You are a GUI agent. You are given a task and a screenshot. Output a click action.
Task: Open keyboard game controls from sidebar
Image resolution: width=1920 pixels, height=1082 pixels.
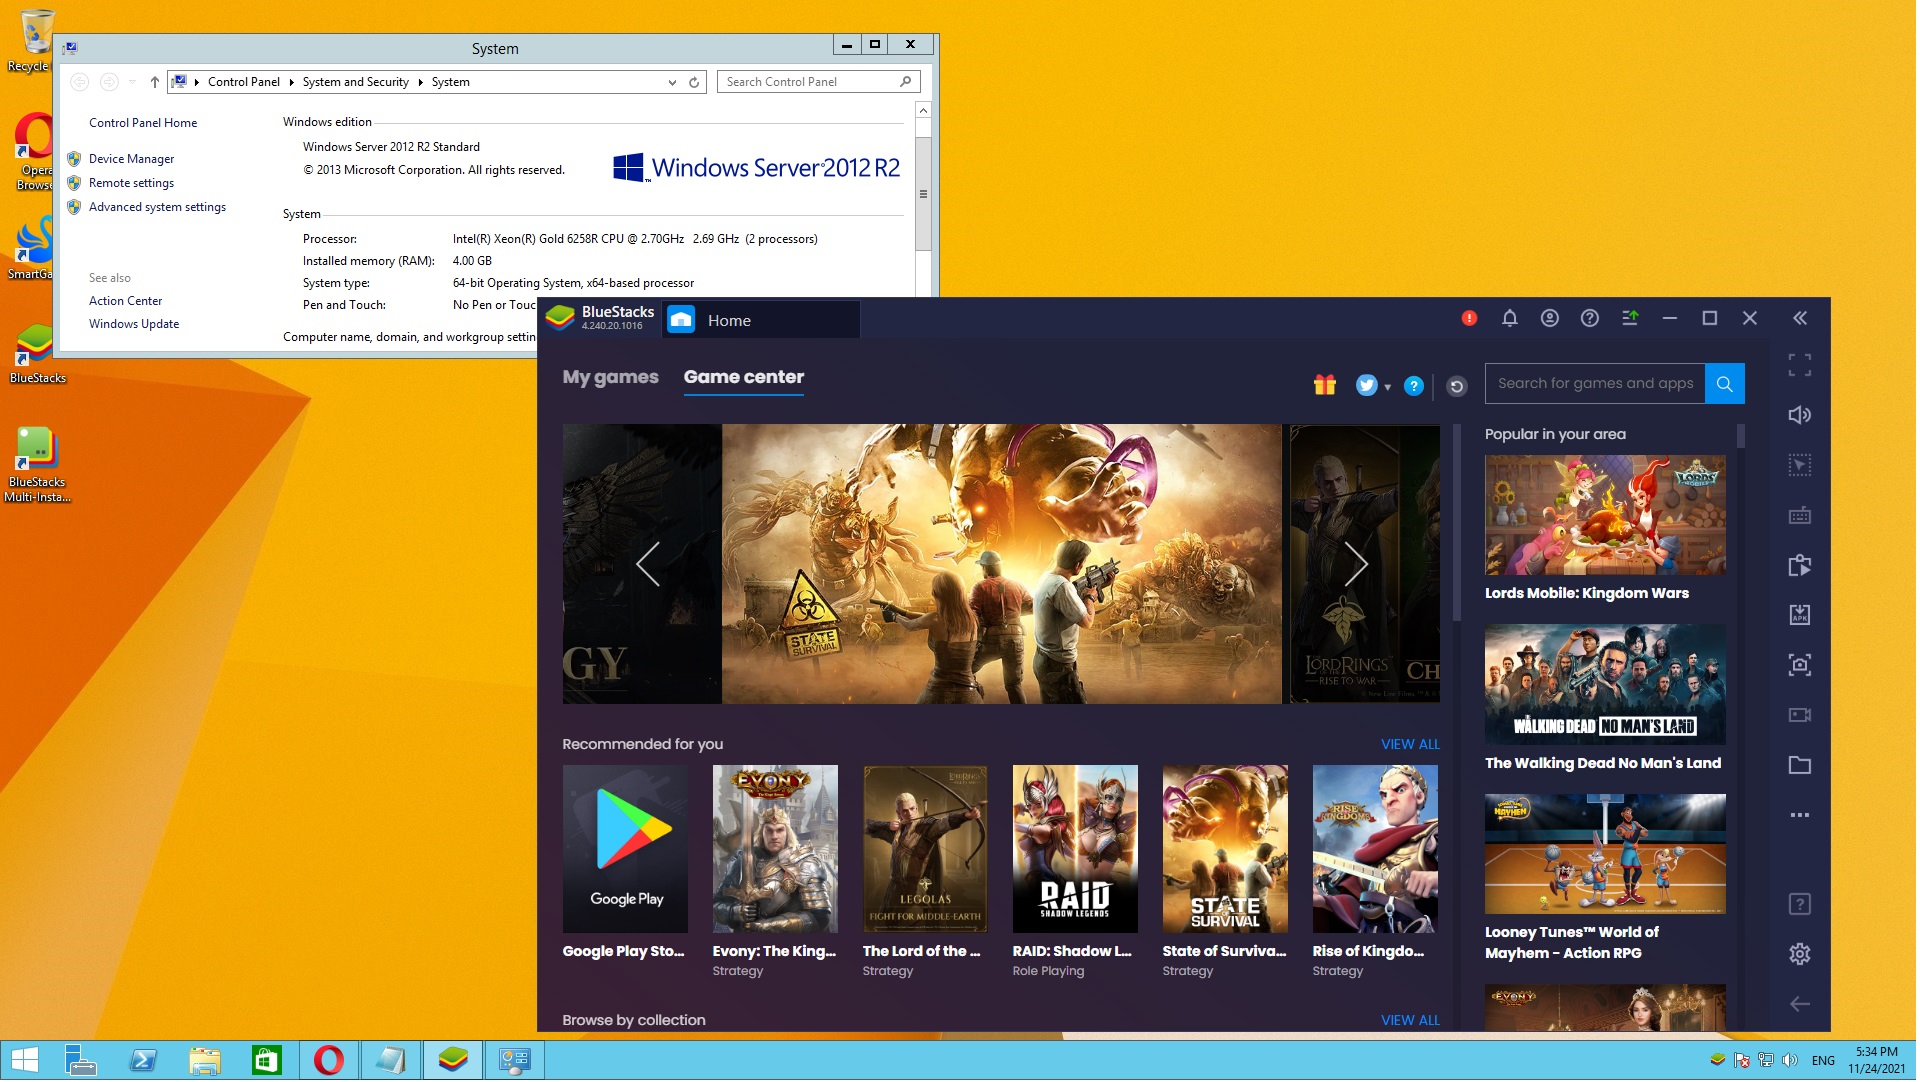click(1800, 515)
